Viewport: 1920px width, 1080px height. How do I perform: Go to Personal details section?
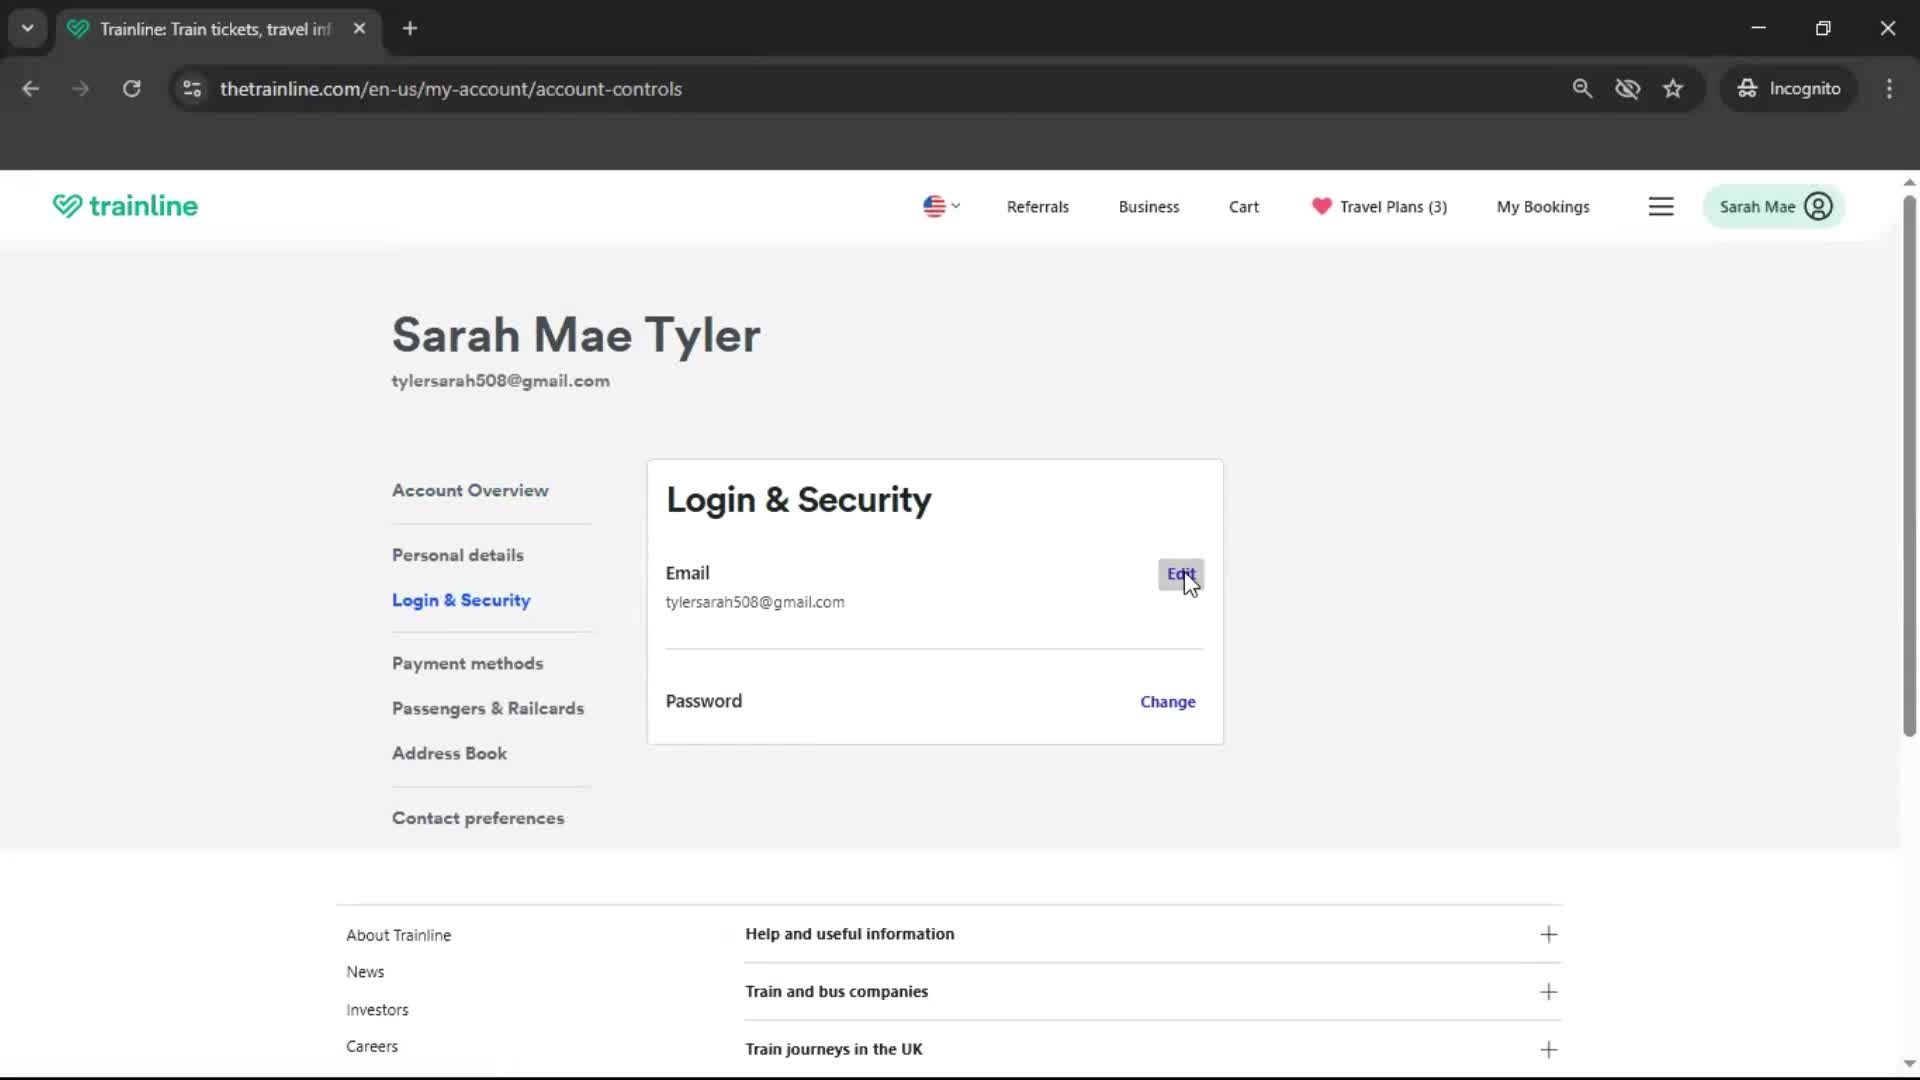[457, 555]
